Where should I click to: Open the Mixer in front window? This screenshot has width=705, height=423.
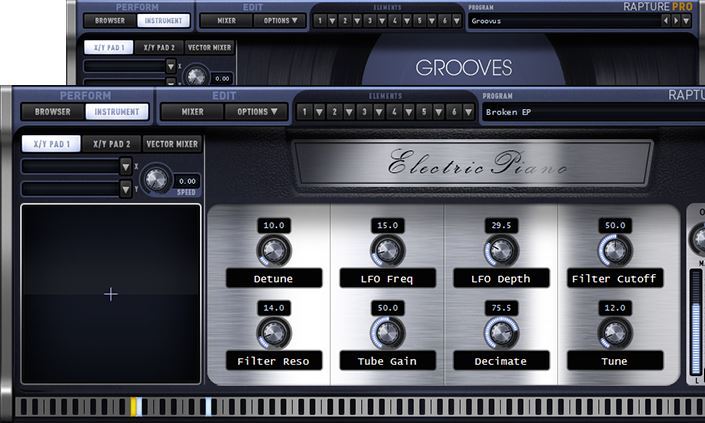pyautogui.click(x=192, y=111)
